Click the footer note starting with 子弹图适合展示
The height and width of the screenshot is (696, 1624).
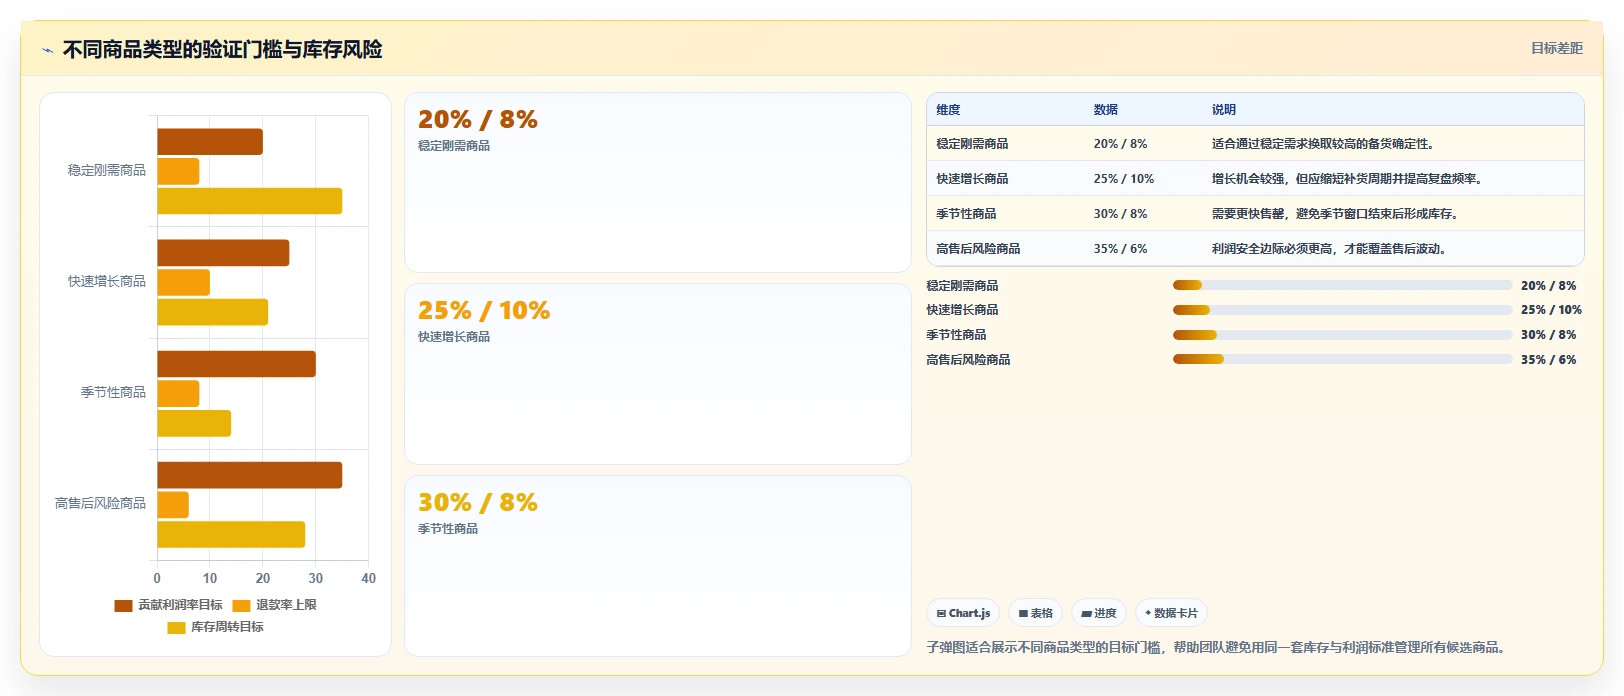coord(1216,648)
